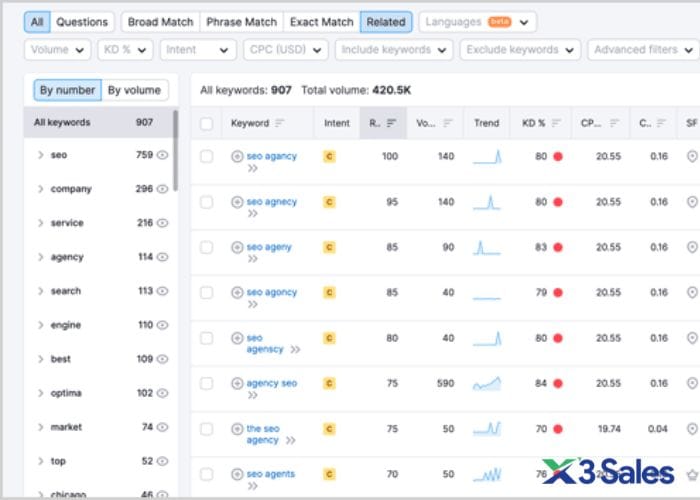This screenshot has height=500, width=700.
Task: Sort by CPC column sort icon
Action: [x=614, y=123]
